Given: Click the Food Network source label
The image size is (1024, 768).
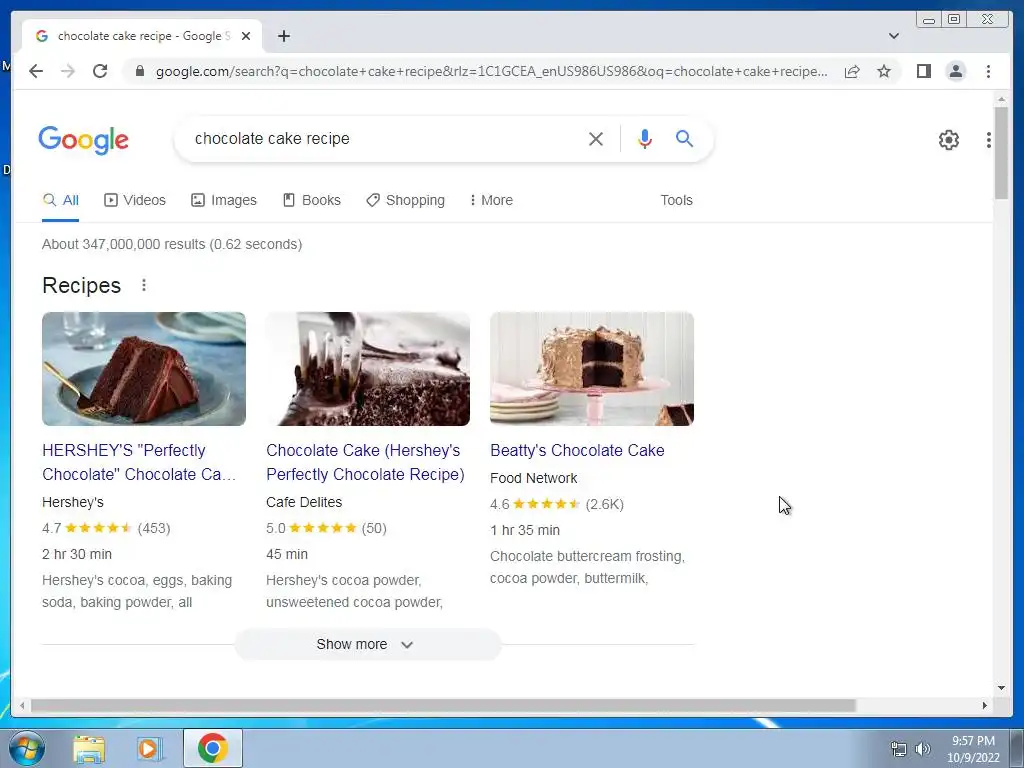Looking at the screenshot, I should click(534, 478).
